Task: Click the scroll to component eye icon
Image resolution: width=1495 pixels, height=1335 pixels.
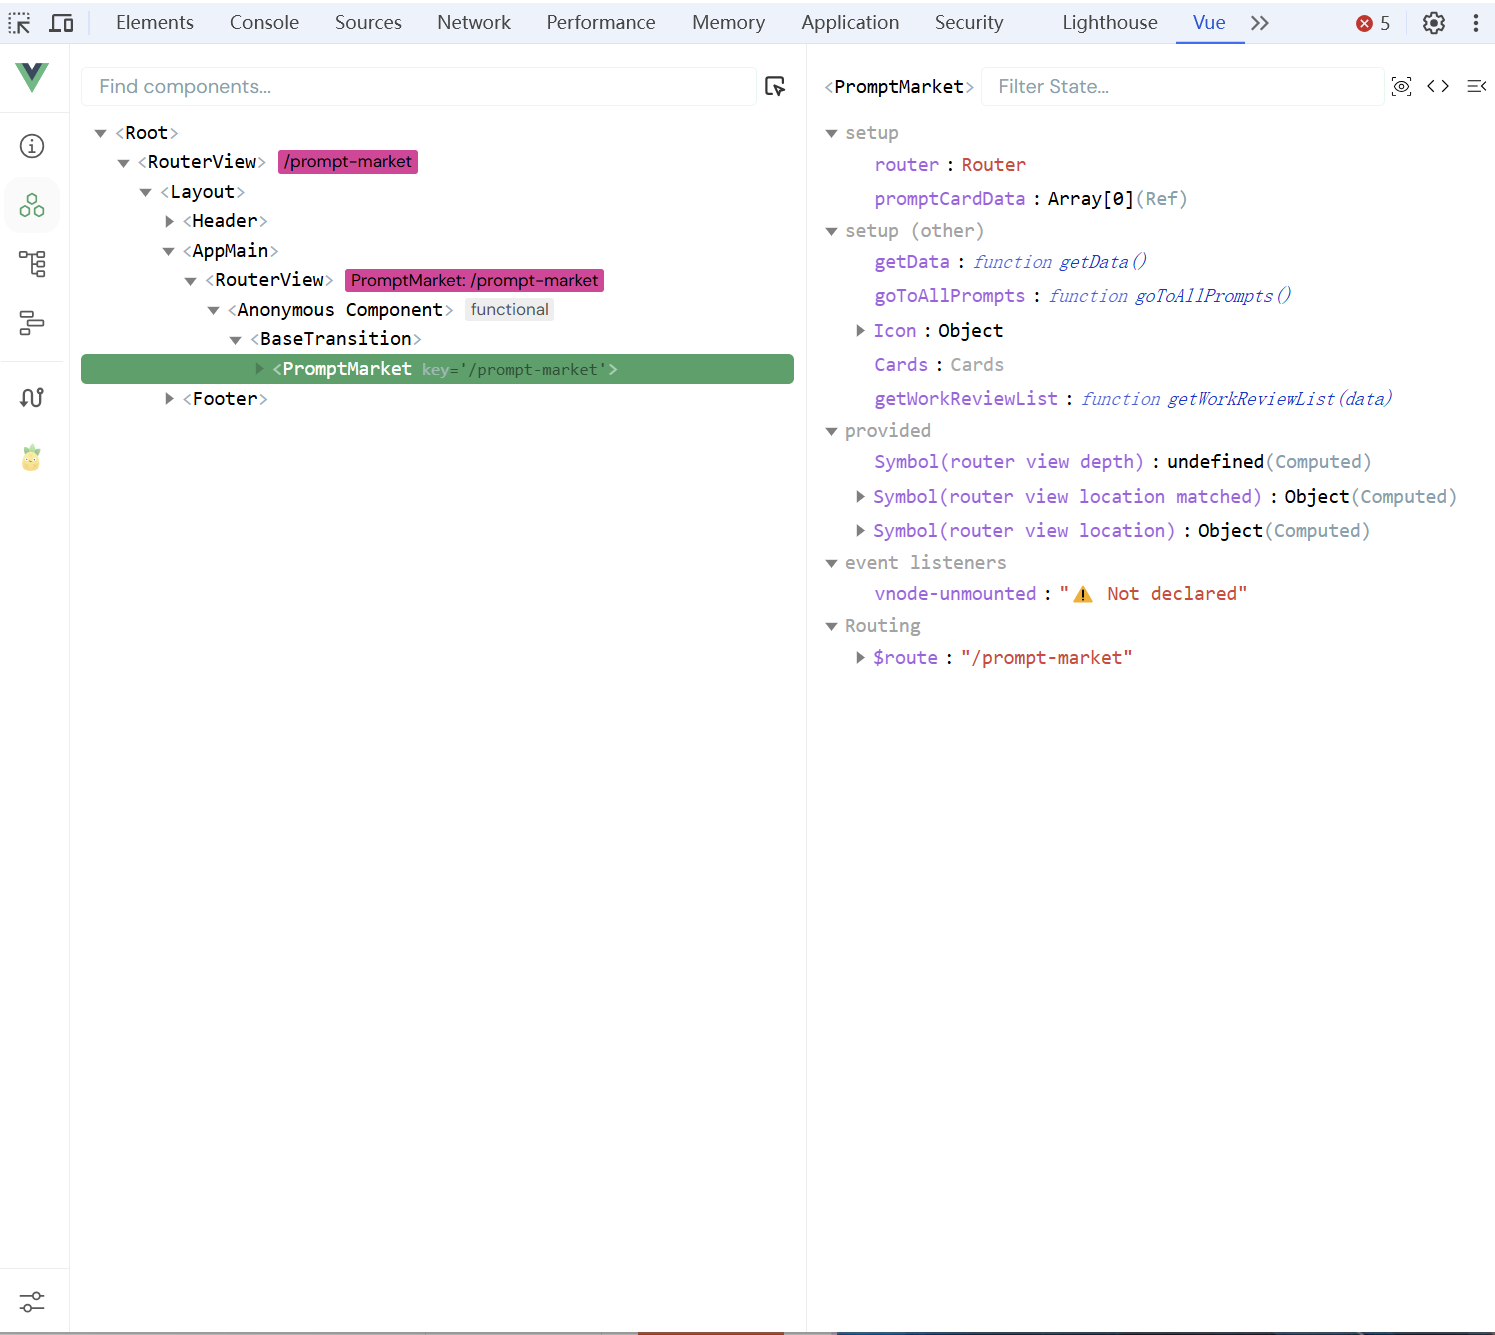Action: click(1402, 87)
